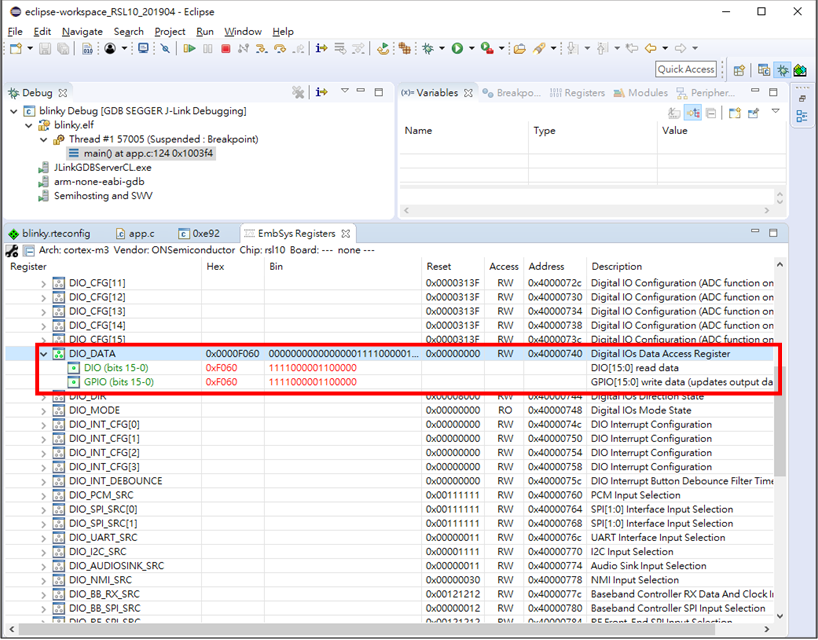
Task: Click the Resume debug button
Action: click(x=189, y=48)
